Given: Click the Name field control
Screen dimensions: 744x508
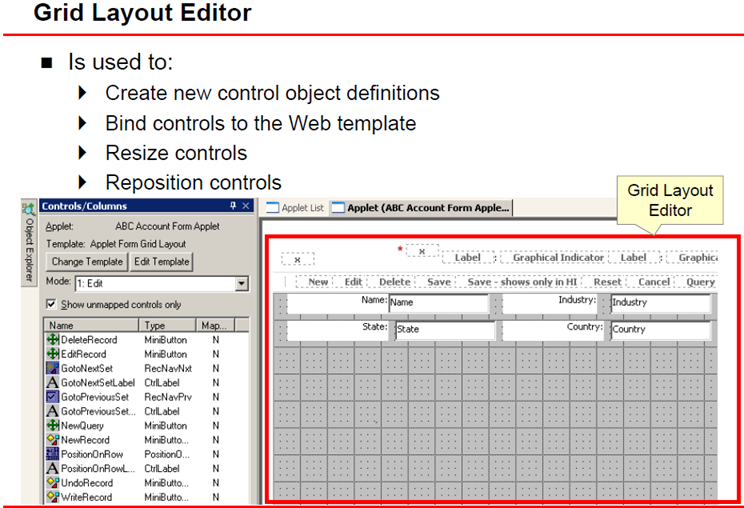Looking at the screenshot, I should [438, 303].
